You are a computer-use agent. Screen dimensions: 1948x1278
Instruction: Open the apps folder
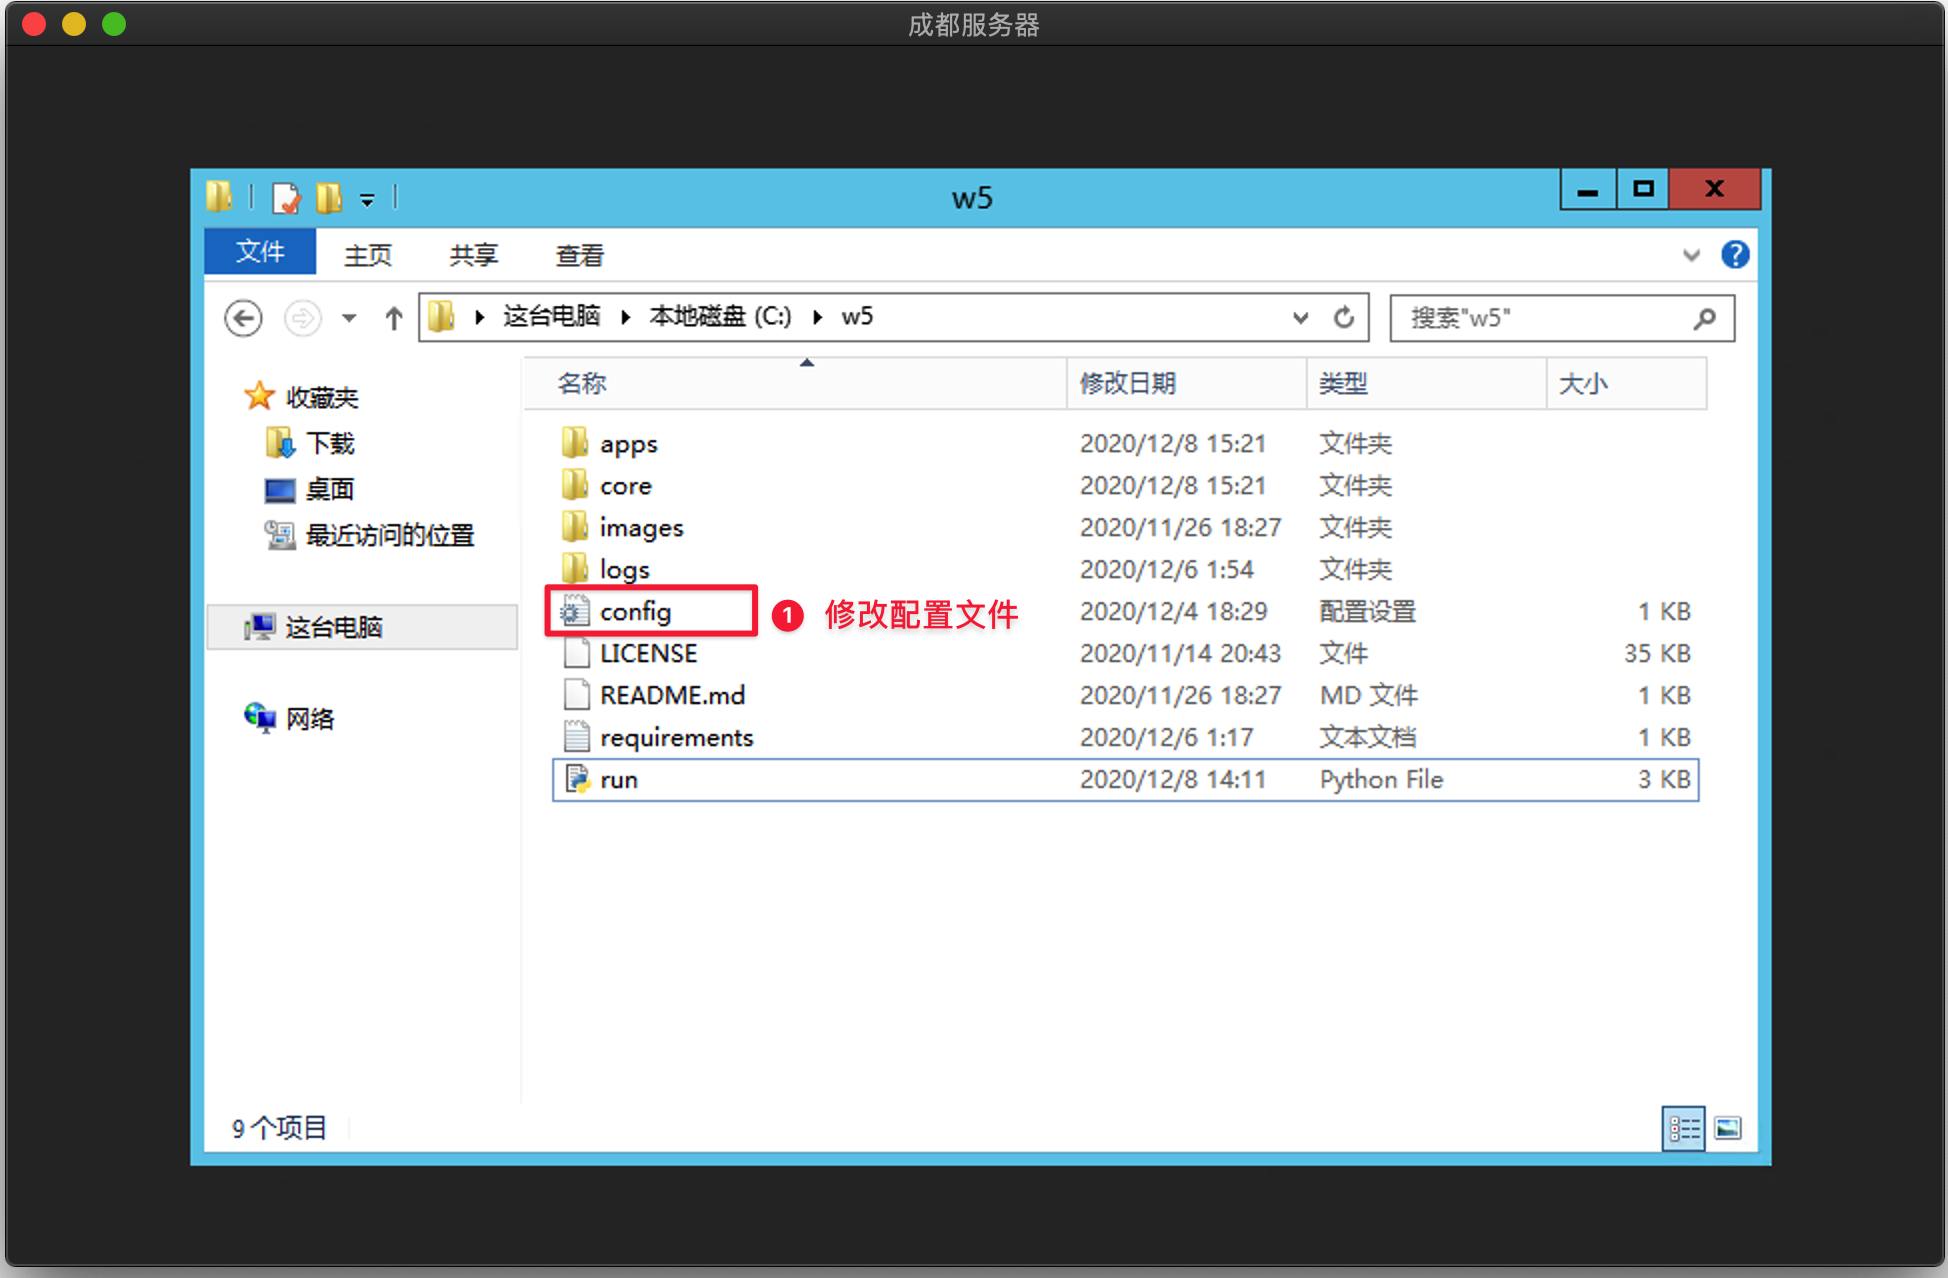(x=627, y=443)
